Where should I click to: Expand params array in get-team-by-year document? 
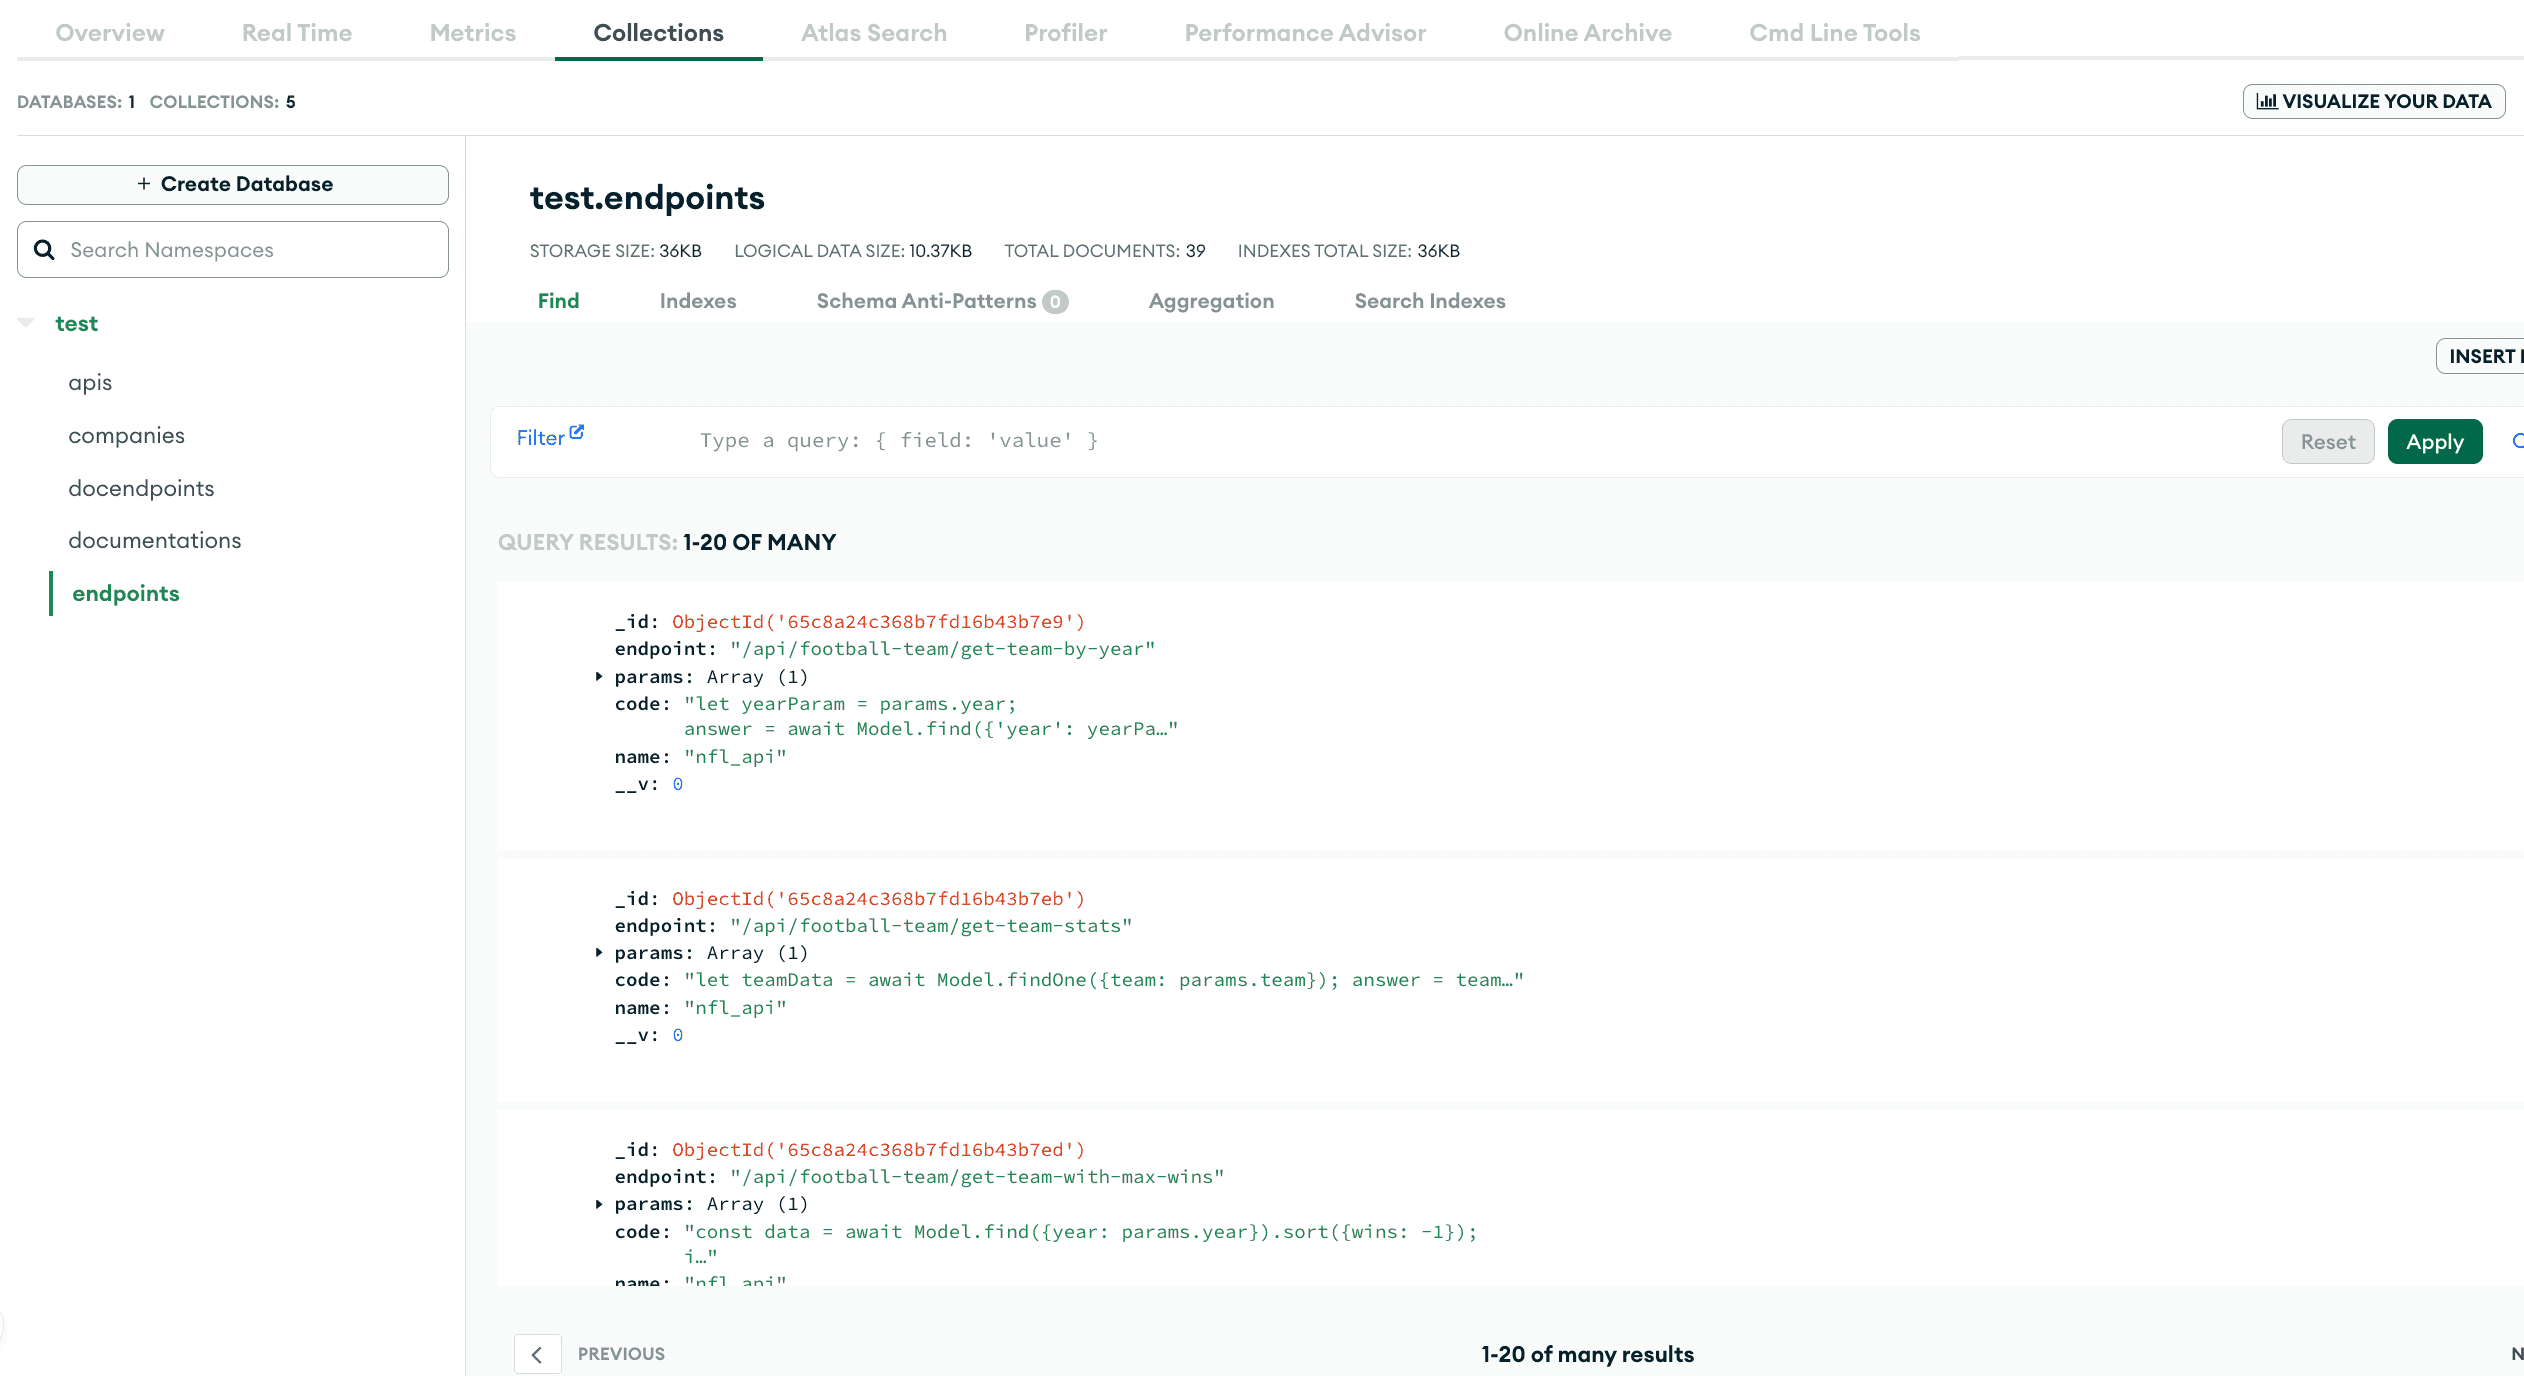click(599, 677)
